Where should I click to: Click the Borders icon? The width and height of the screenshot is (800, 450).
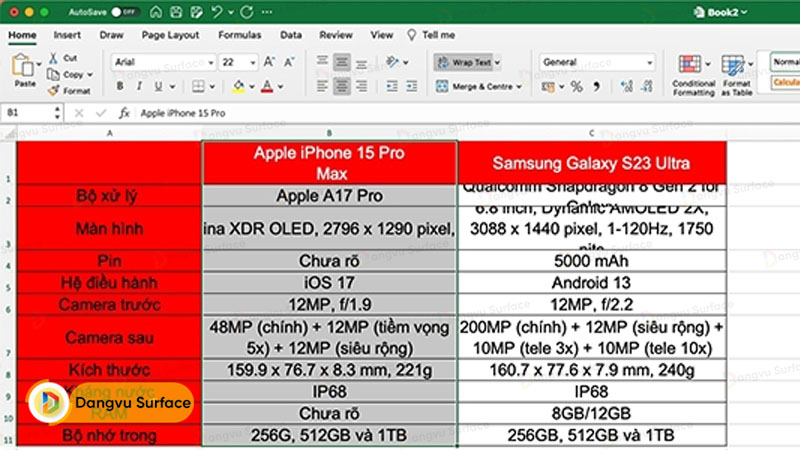[198, 86]
